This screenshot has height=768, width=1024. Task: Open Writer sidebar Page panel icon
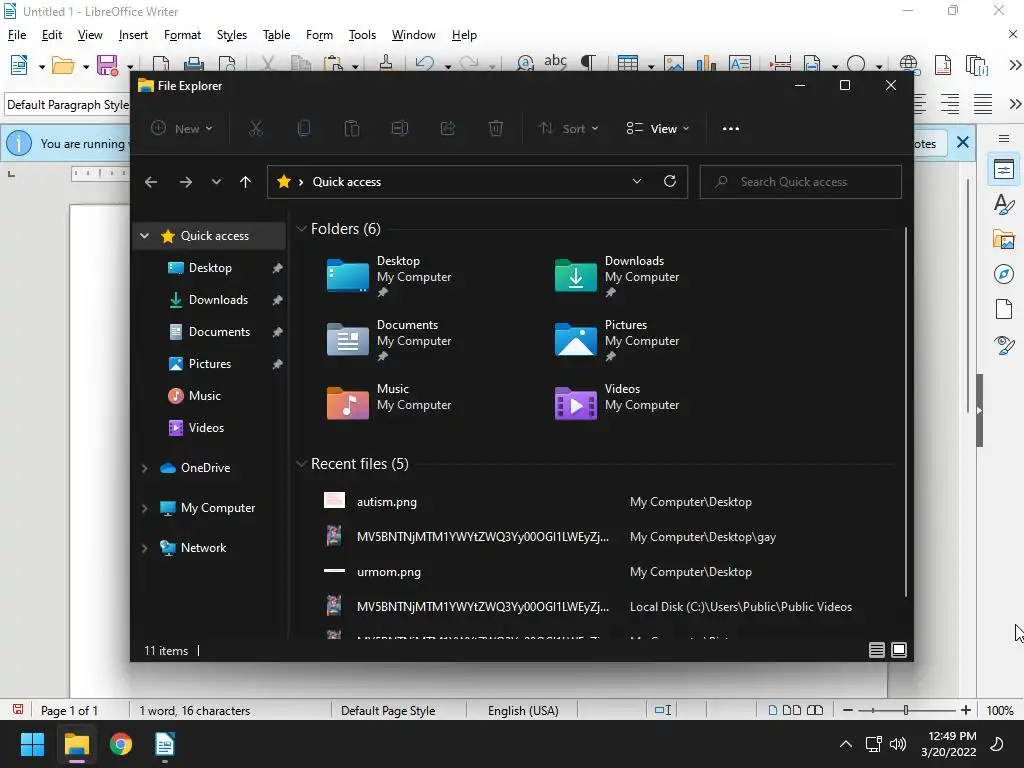(1004, 308)
